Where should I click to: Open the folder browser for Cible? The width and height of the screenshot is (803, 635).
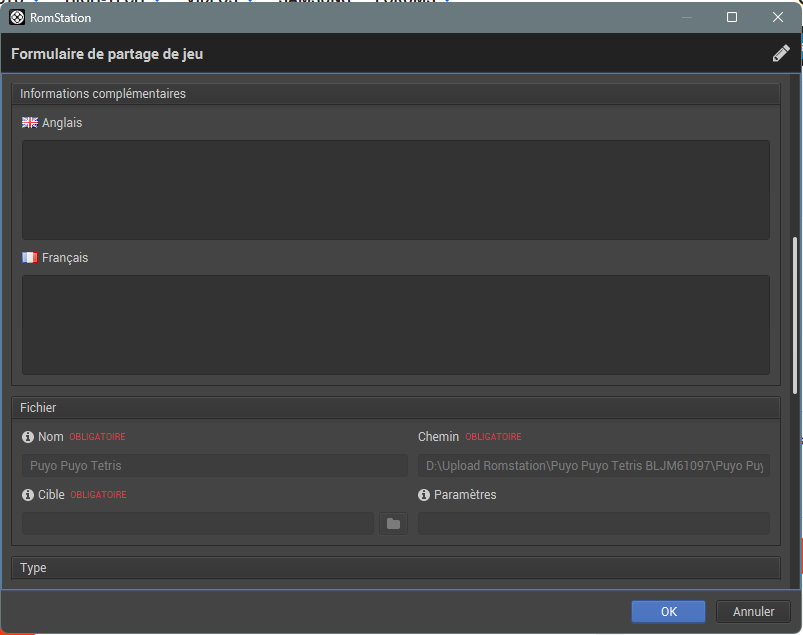tap(393, 523)
